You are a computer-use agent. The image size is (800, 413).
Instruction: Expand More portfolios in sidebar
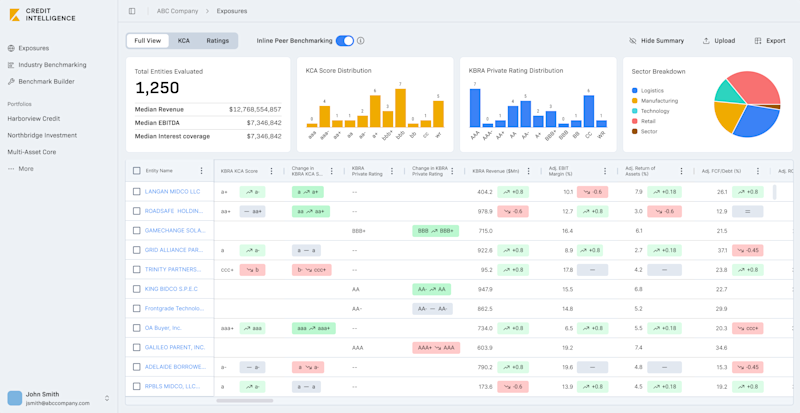tap(20, 169)
